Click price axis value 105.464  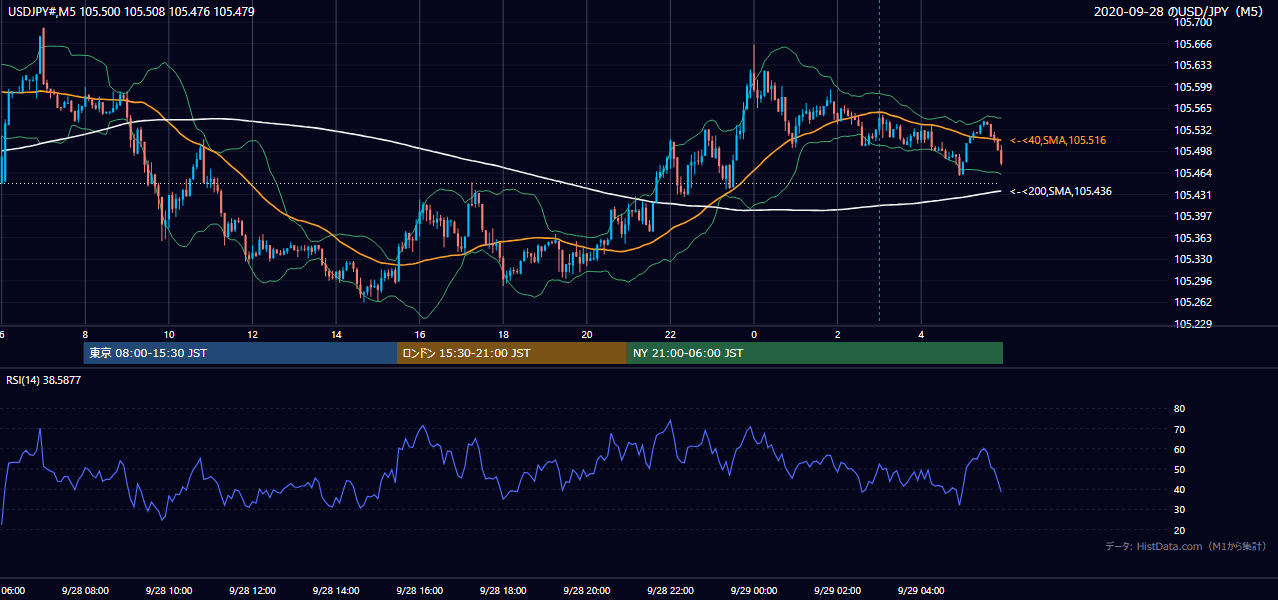[x=1193, y=173]
